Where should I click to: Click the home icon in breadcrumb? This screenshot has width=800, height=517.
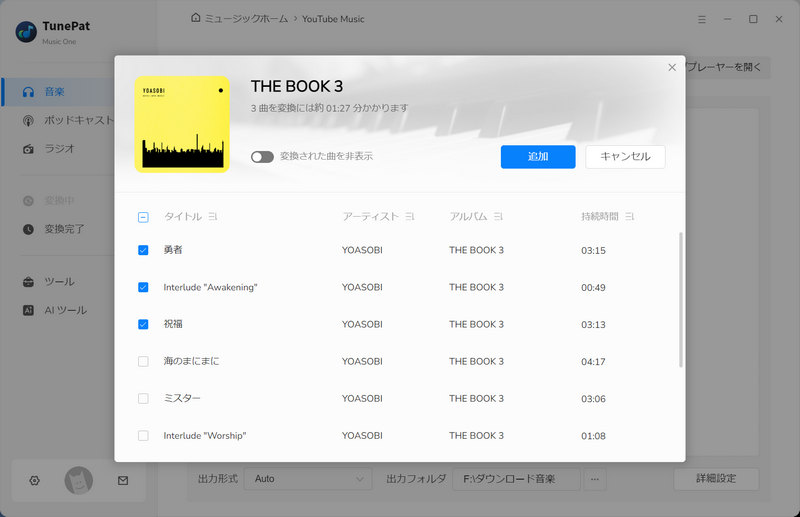[195, 18]
